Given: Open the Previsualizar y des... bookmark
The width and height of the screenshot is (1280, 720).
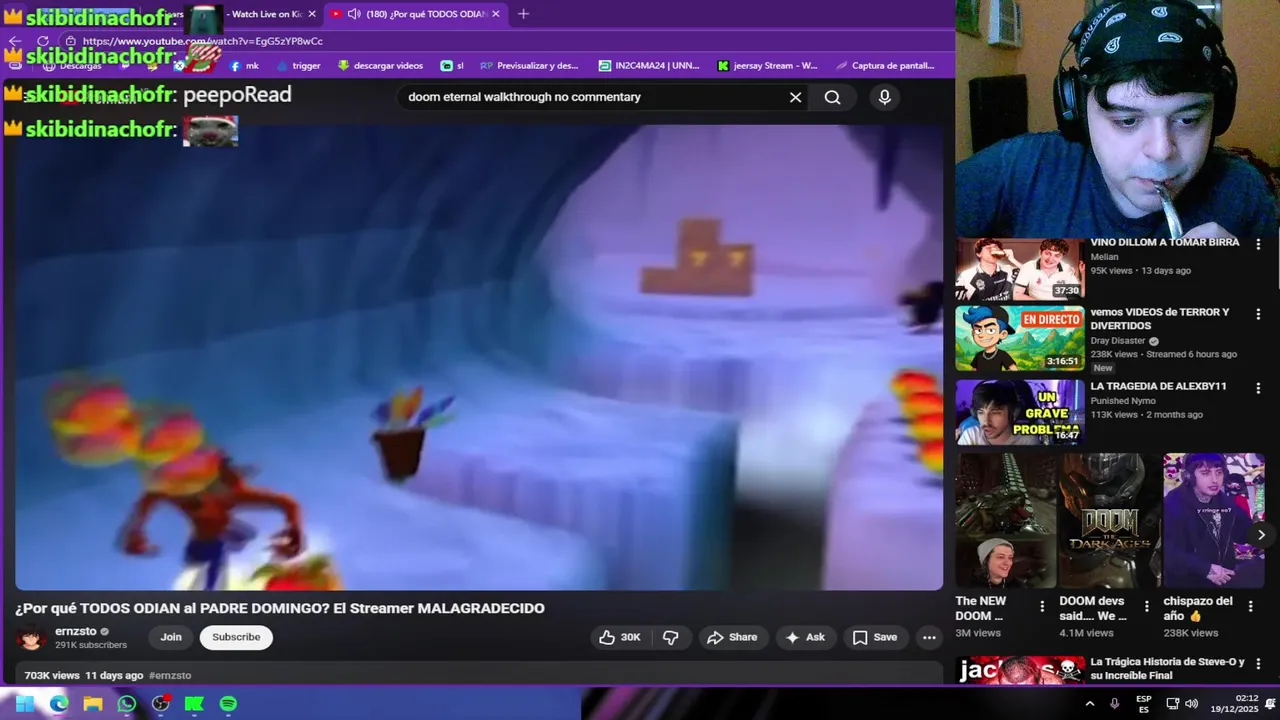Looking at the screenshot, I should pos(529,66).
